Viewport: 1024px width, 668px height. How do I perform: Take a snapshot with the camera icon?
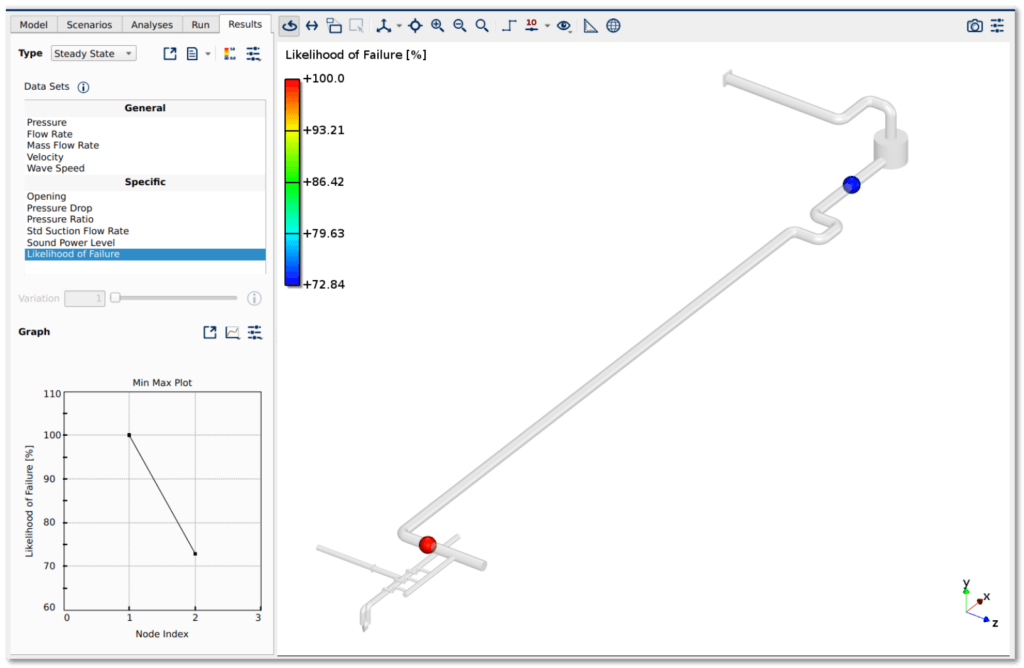tap(974, 26)
